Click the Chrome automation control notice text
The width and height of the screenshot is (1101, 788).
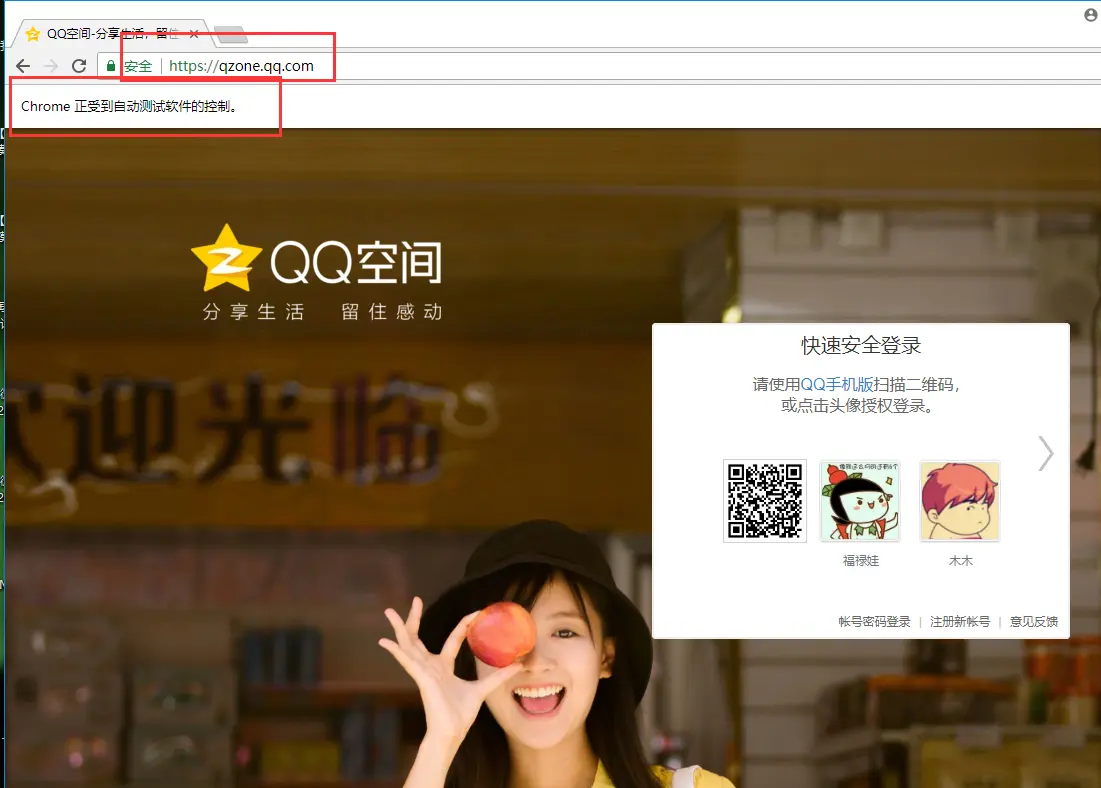(x=130, y=106)
